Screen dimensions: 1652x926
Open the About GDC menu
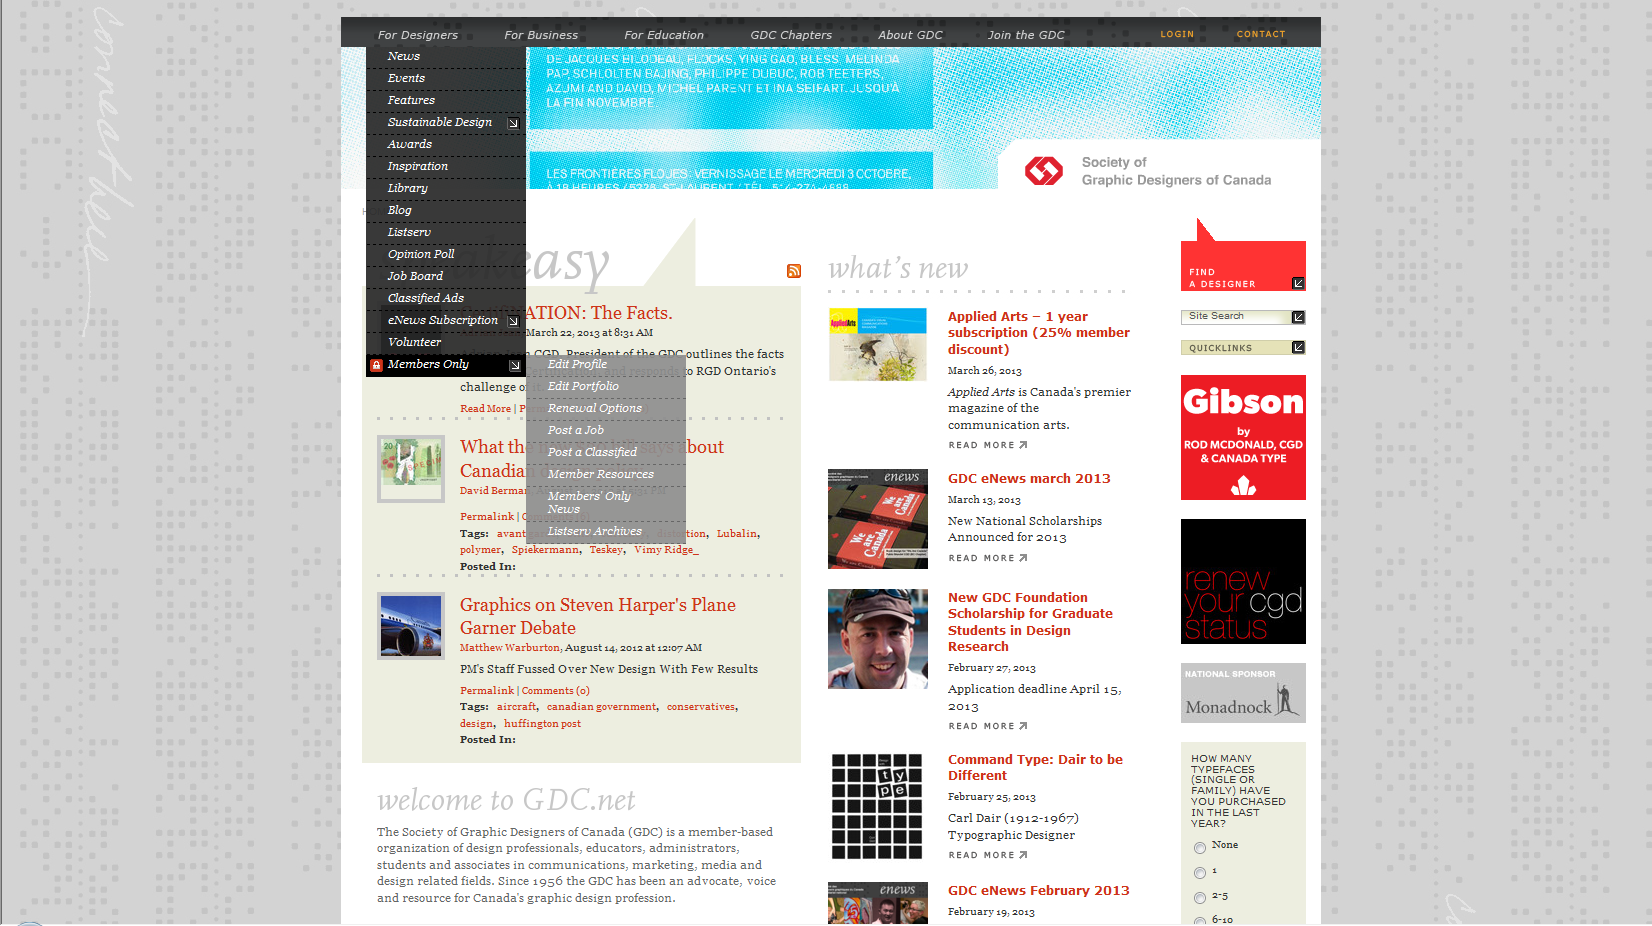click(x=910, y=35)
